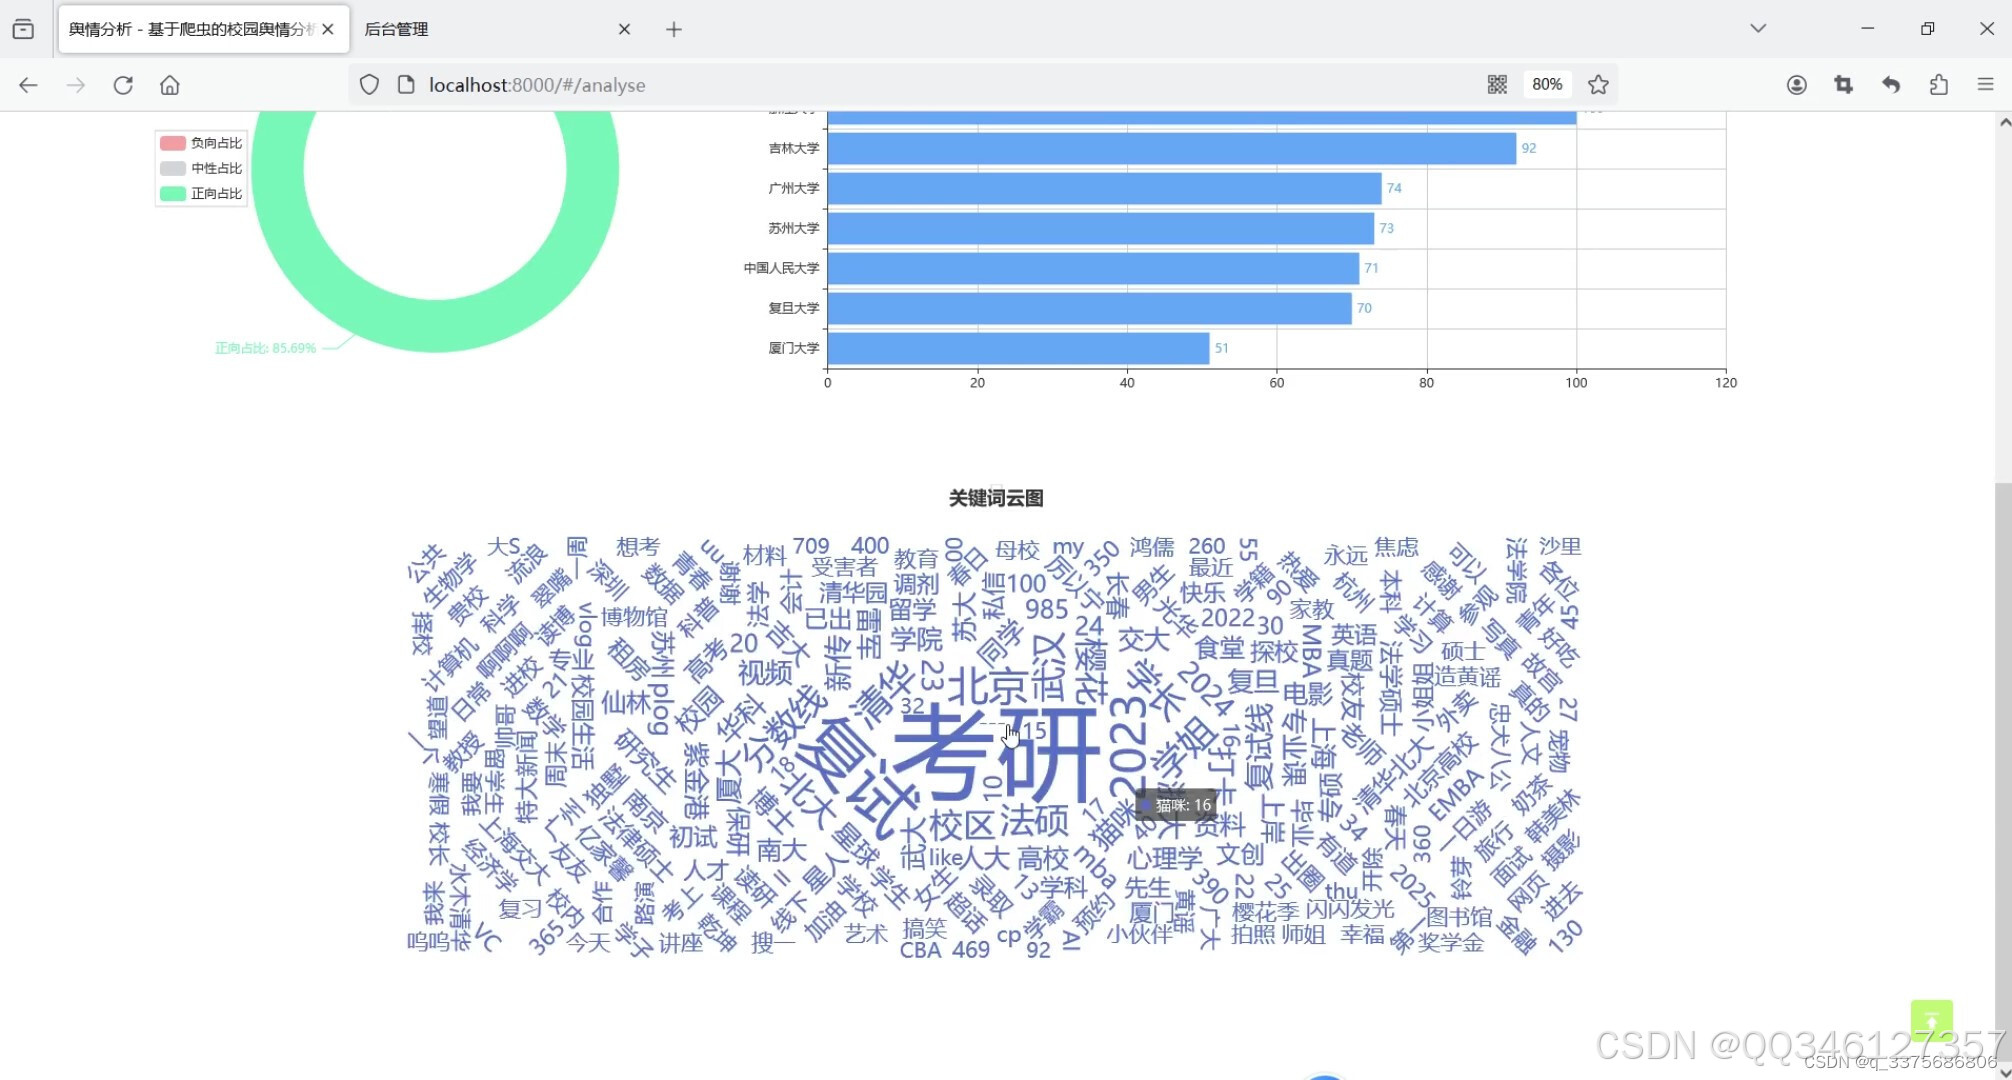Reload the page with the refresh icon
This screenshot has width=2012, height=1080.
click(123, 85)
